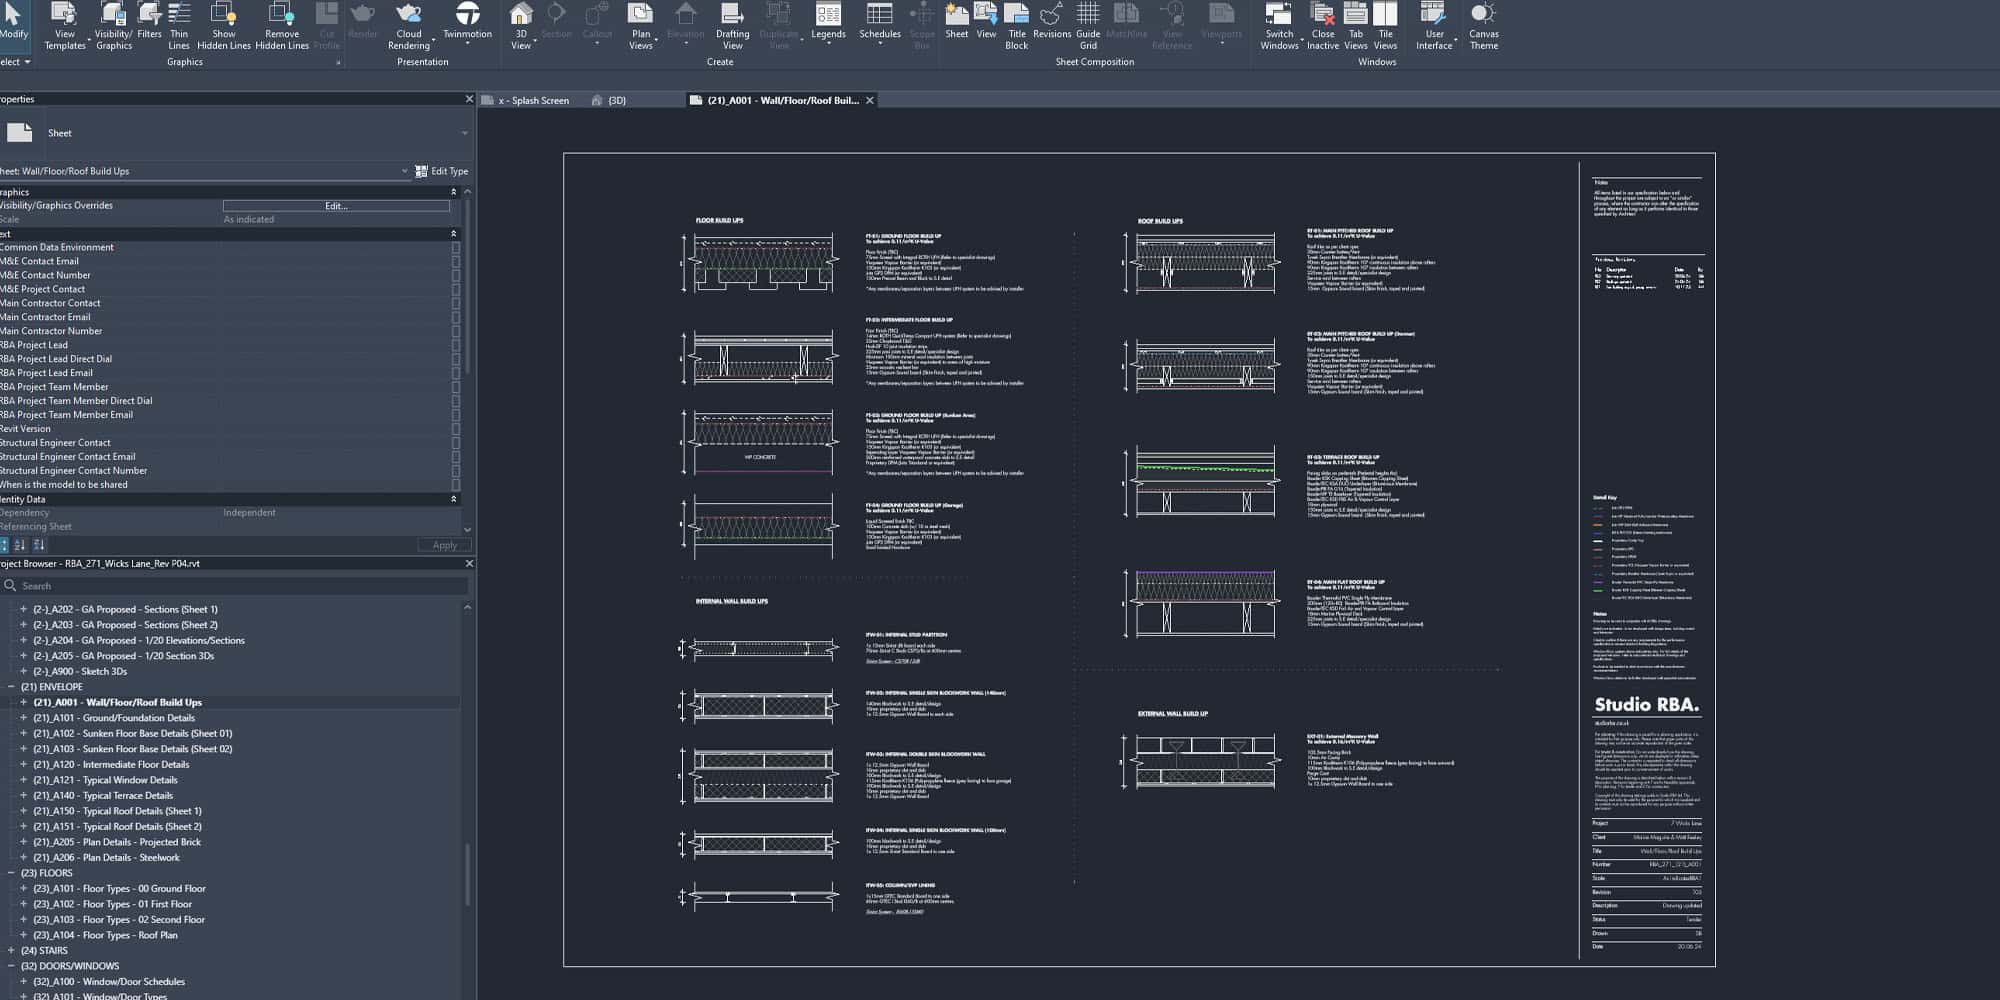Screen dimensions: 2000x1000
Task: Click Edit... for Visibility/Graphics Overrides
Action: click(x=336, y=206)
